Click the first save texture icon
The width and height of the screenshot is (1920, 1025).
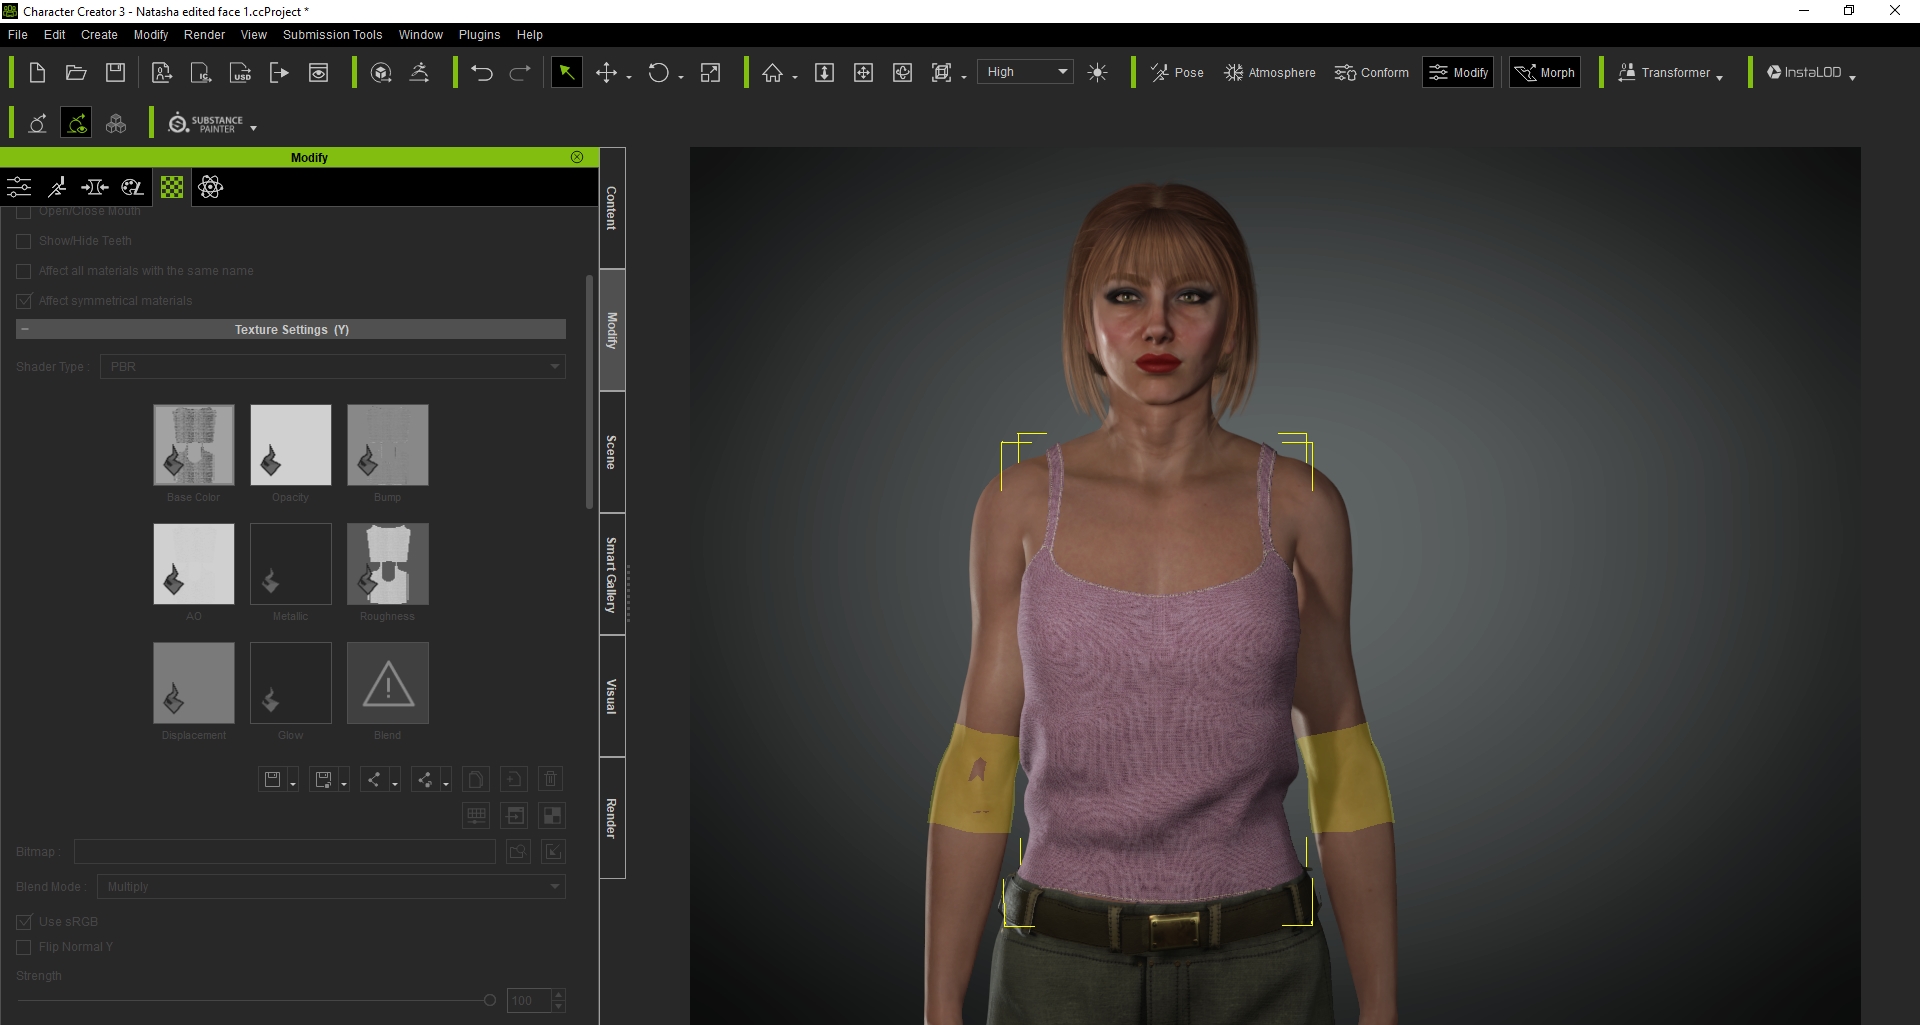tap(272, 779)
